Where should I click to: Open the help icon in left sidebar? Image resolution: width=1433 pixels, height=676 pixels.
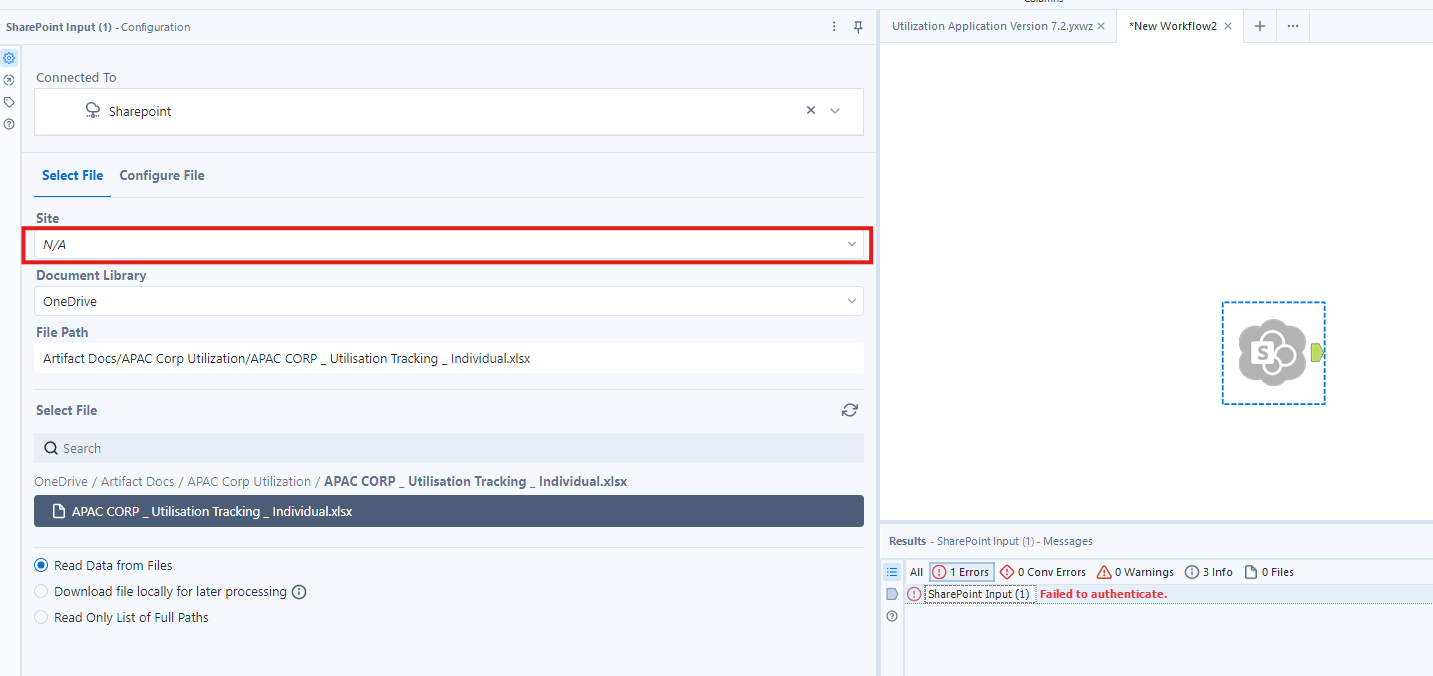(x=9, y=123)
